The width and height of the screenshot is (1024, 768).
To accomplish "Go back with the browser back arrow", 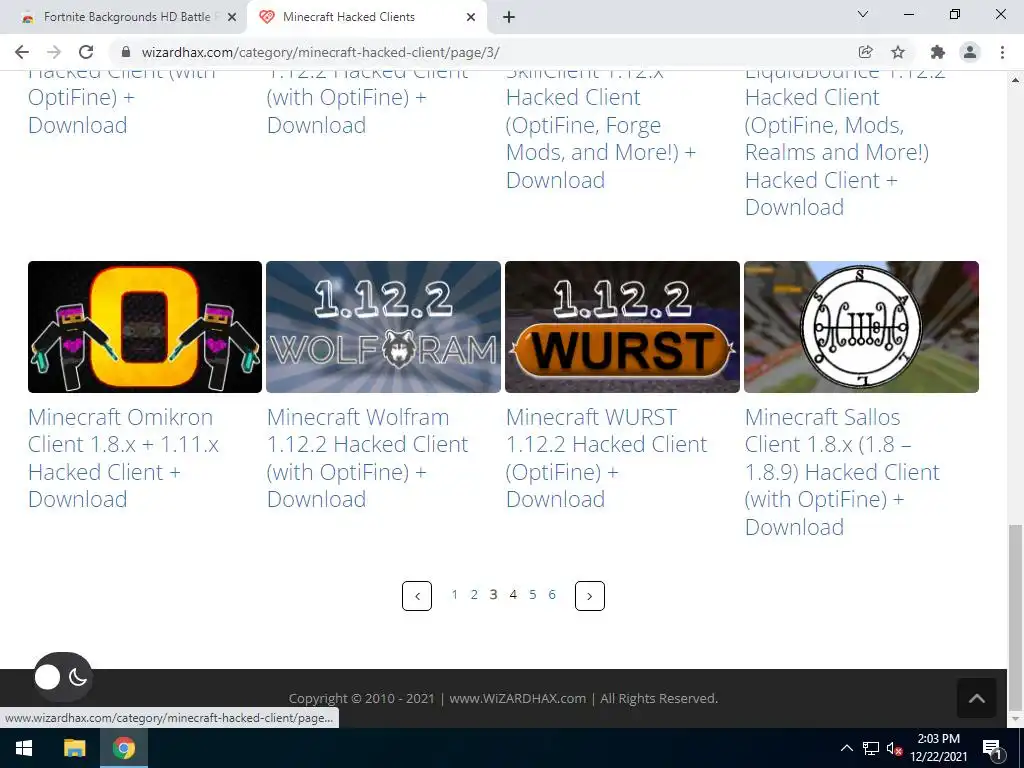I will point(22,52).
